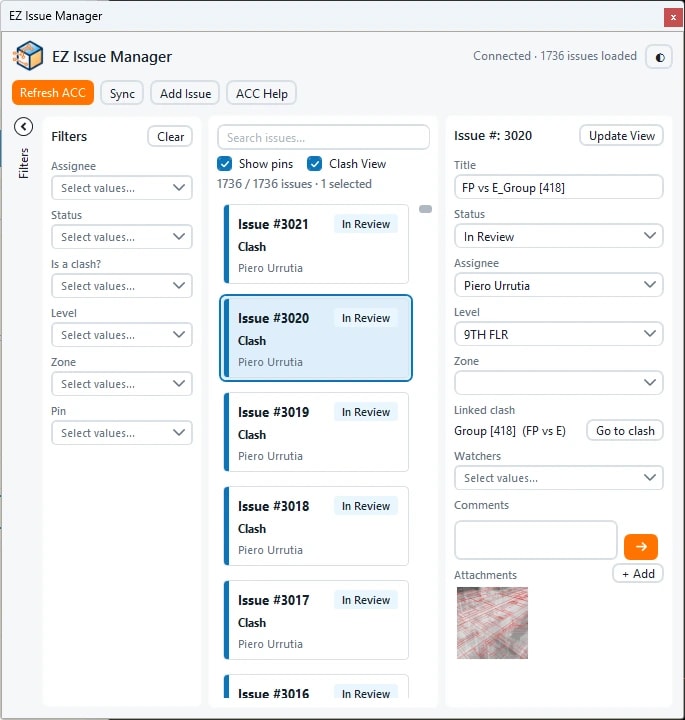Disable the Clash View checkbox

pyautogui.click(x=314, y=164)
